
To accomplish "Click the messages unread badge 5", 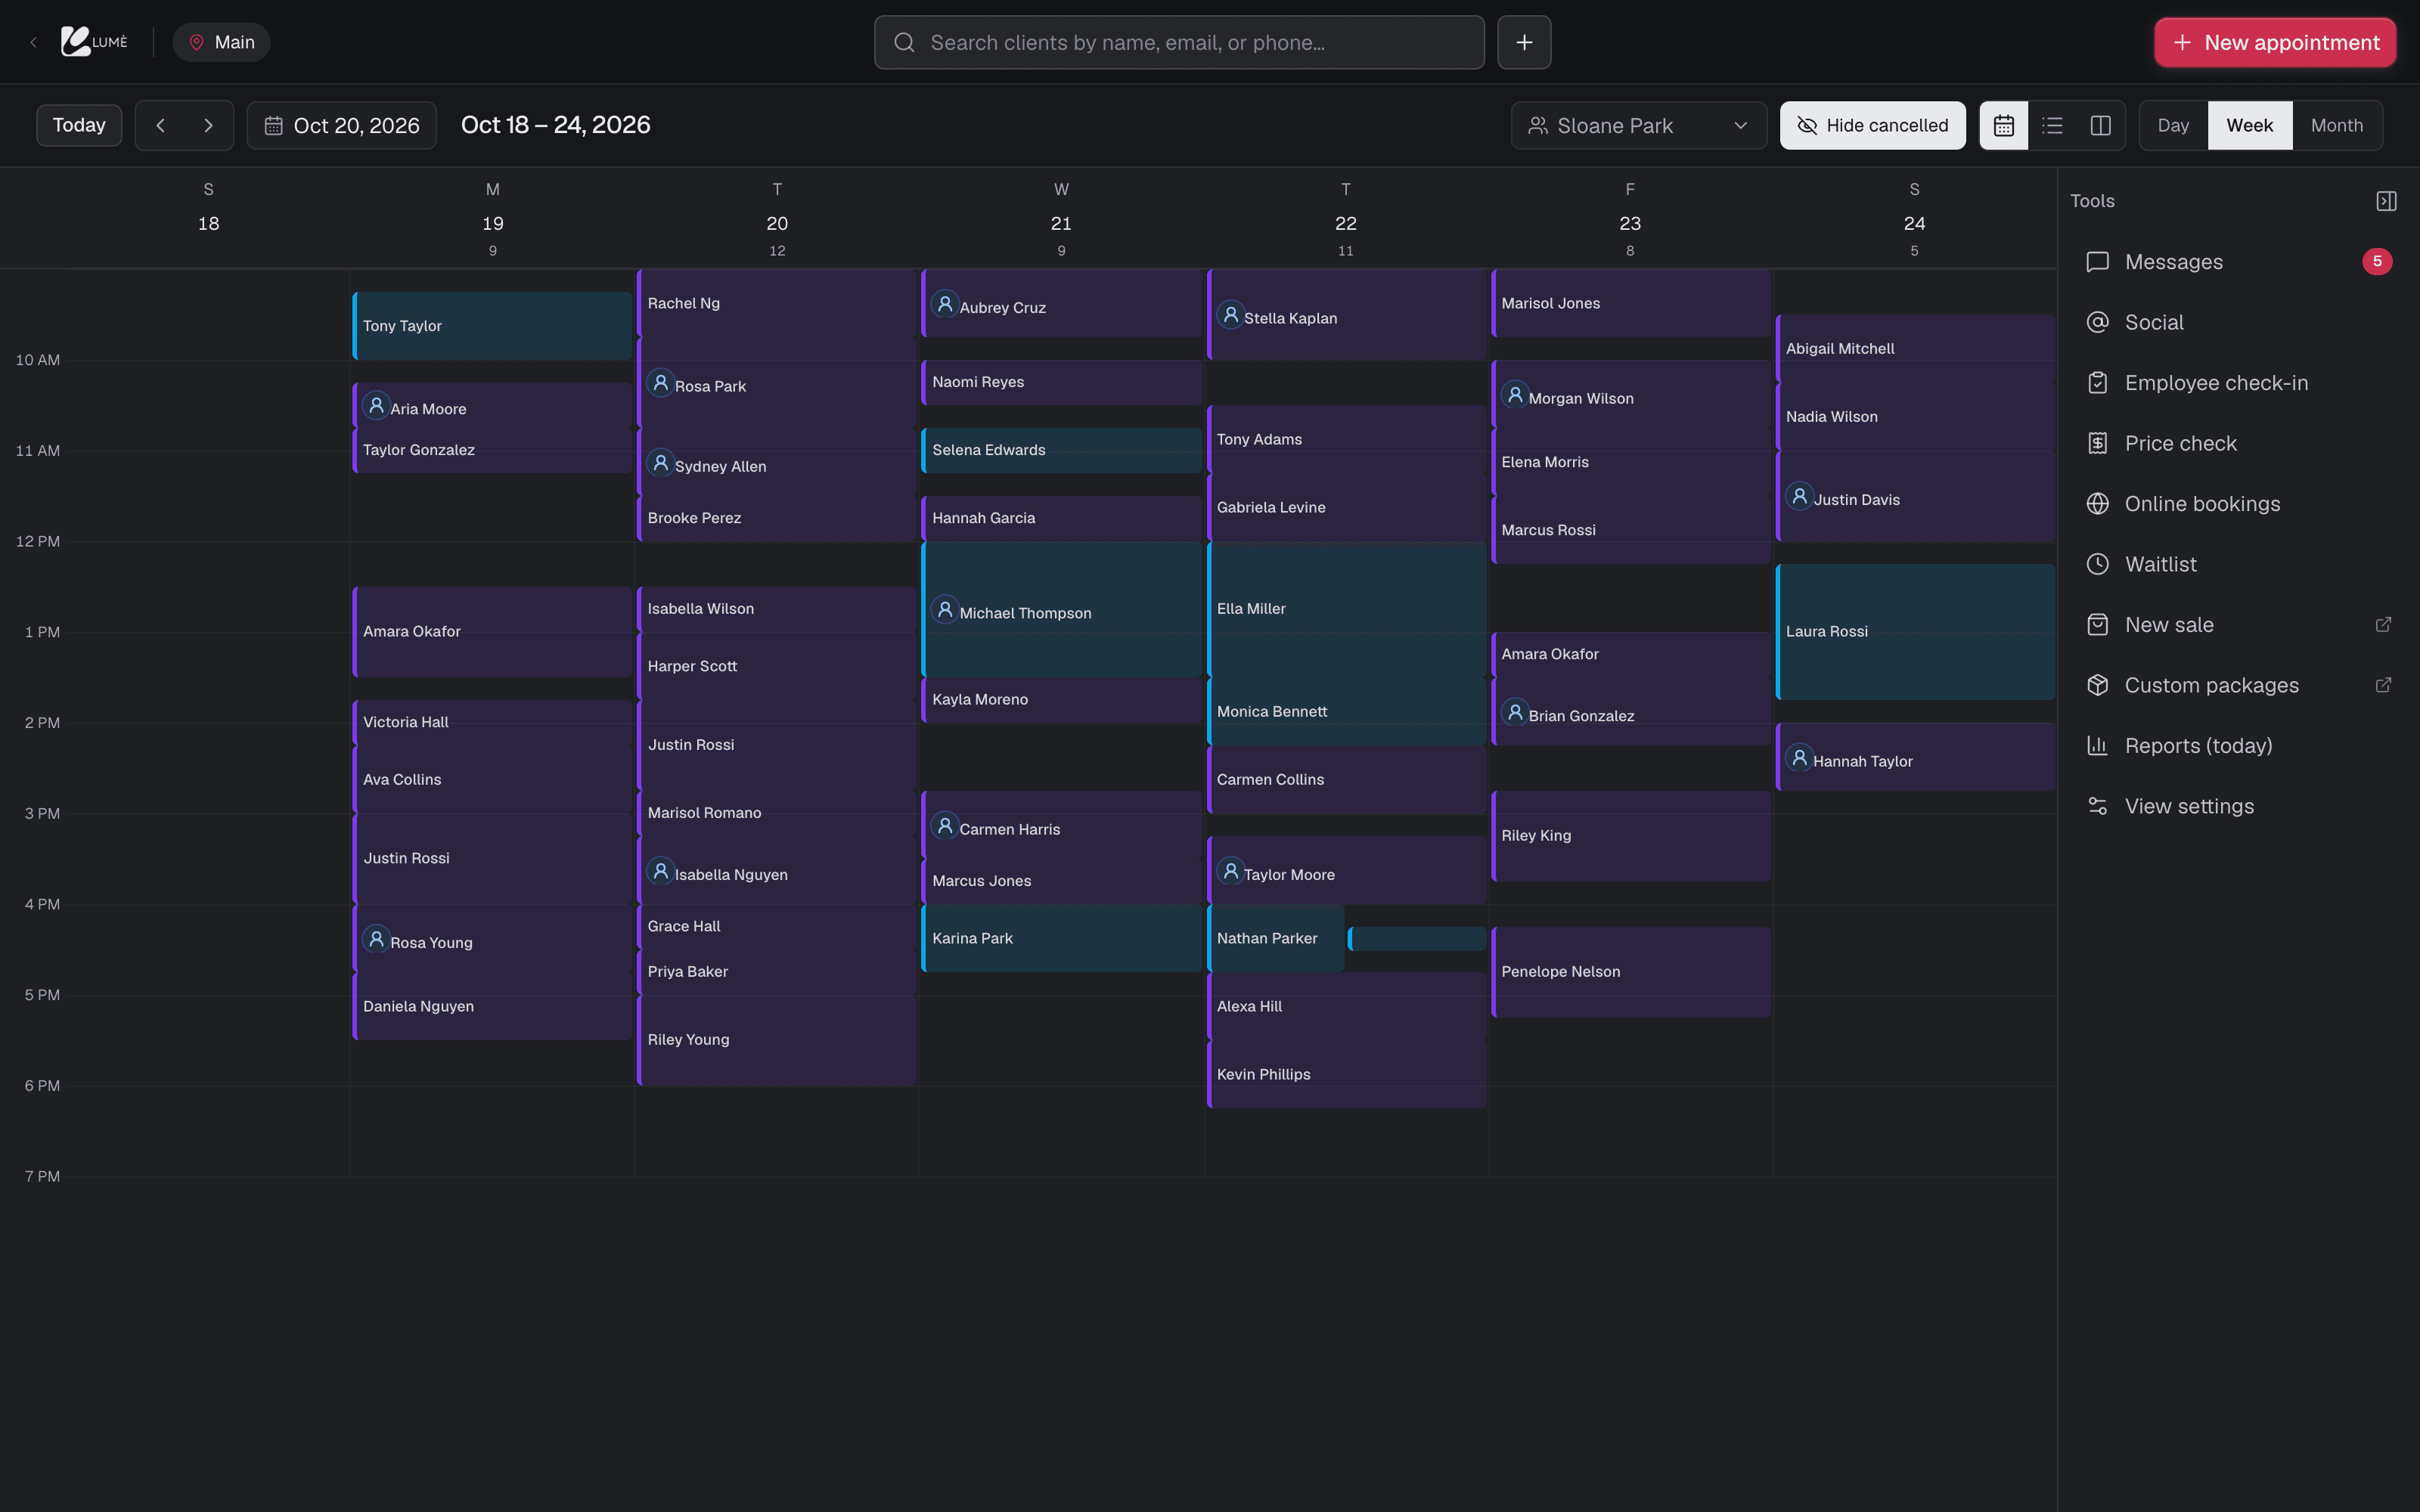I will [2377, 261].
